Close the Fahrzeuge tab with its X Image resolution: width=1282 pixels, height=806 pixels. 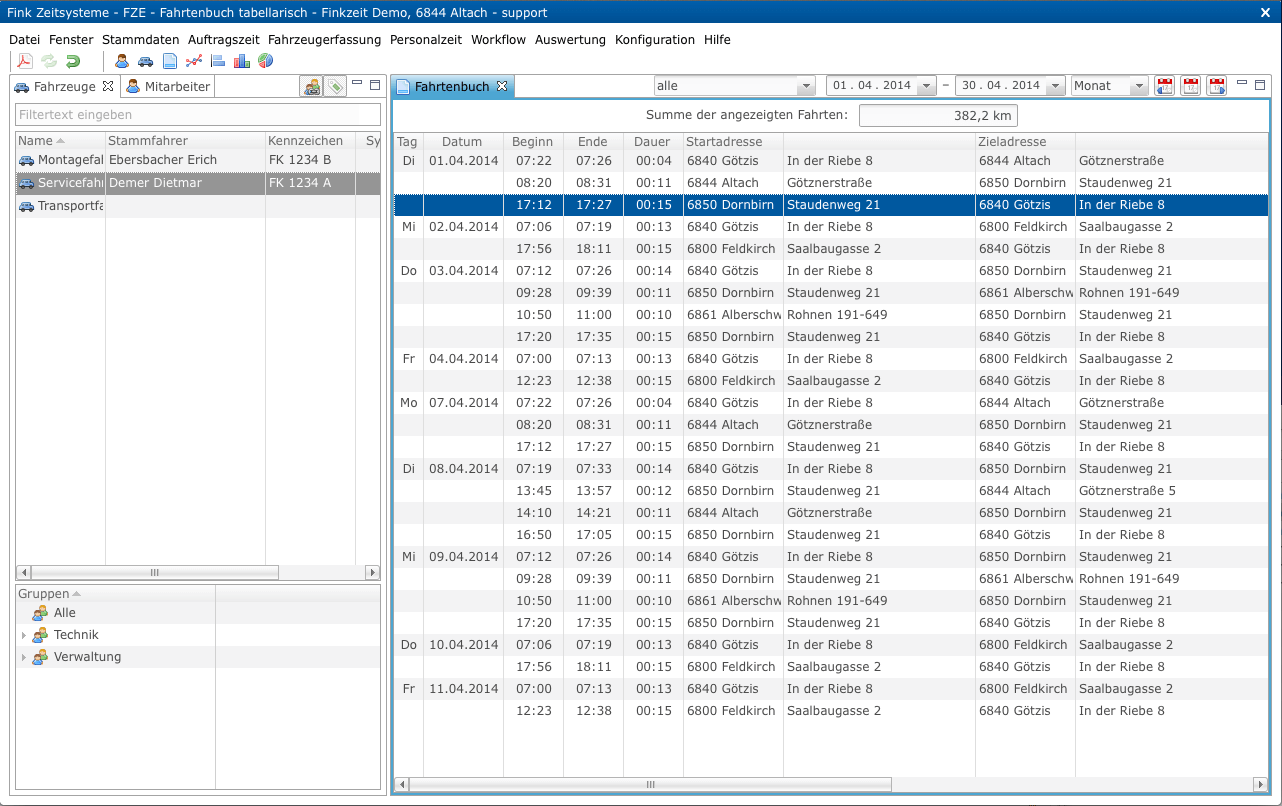point(108,86)
